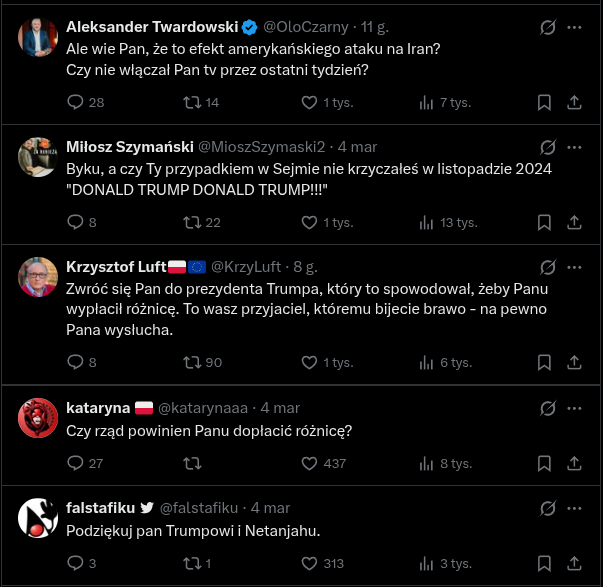The width and height of the screenshot is (603, 587).
Task: Open @katarynaaa handle link
Action: pyautogui.click(x=208, y=408)
